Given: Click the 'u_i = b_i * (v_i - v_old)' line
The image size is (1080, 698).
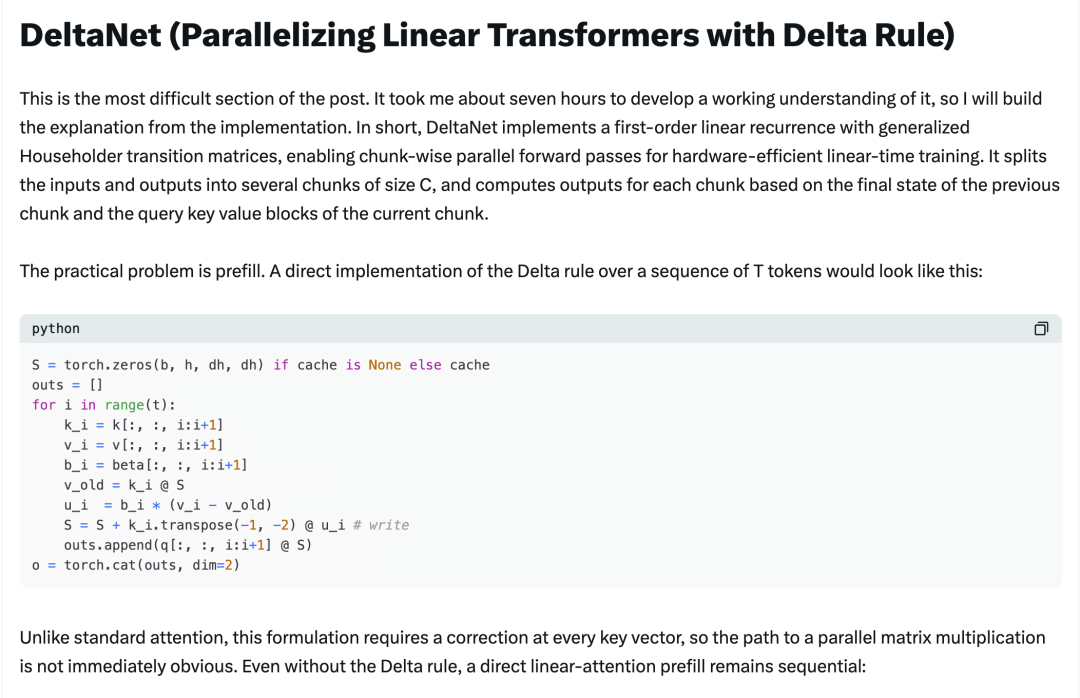Looking at the screenshot, I should 168,504.
